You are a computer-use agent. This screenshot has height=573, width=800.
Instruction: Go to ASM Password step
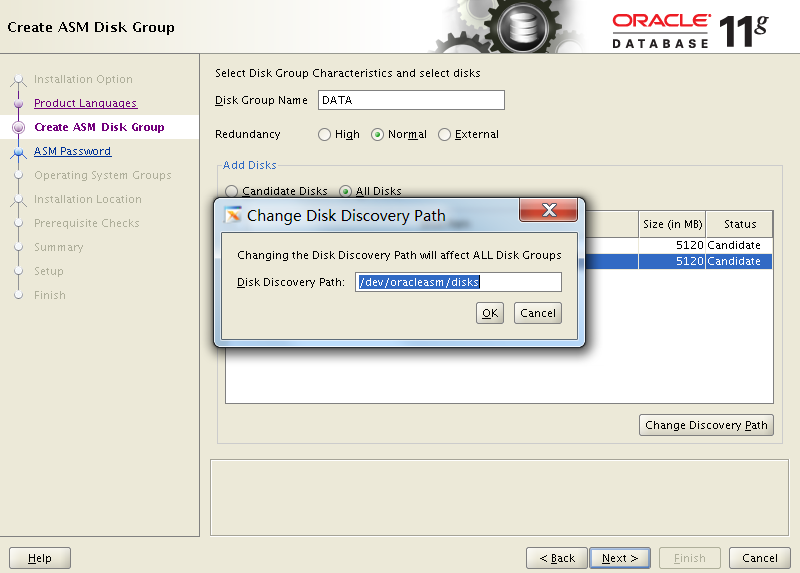[72, 151]
